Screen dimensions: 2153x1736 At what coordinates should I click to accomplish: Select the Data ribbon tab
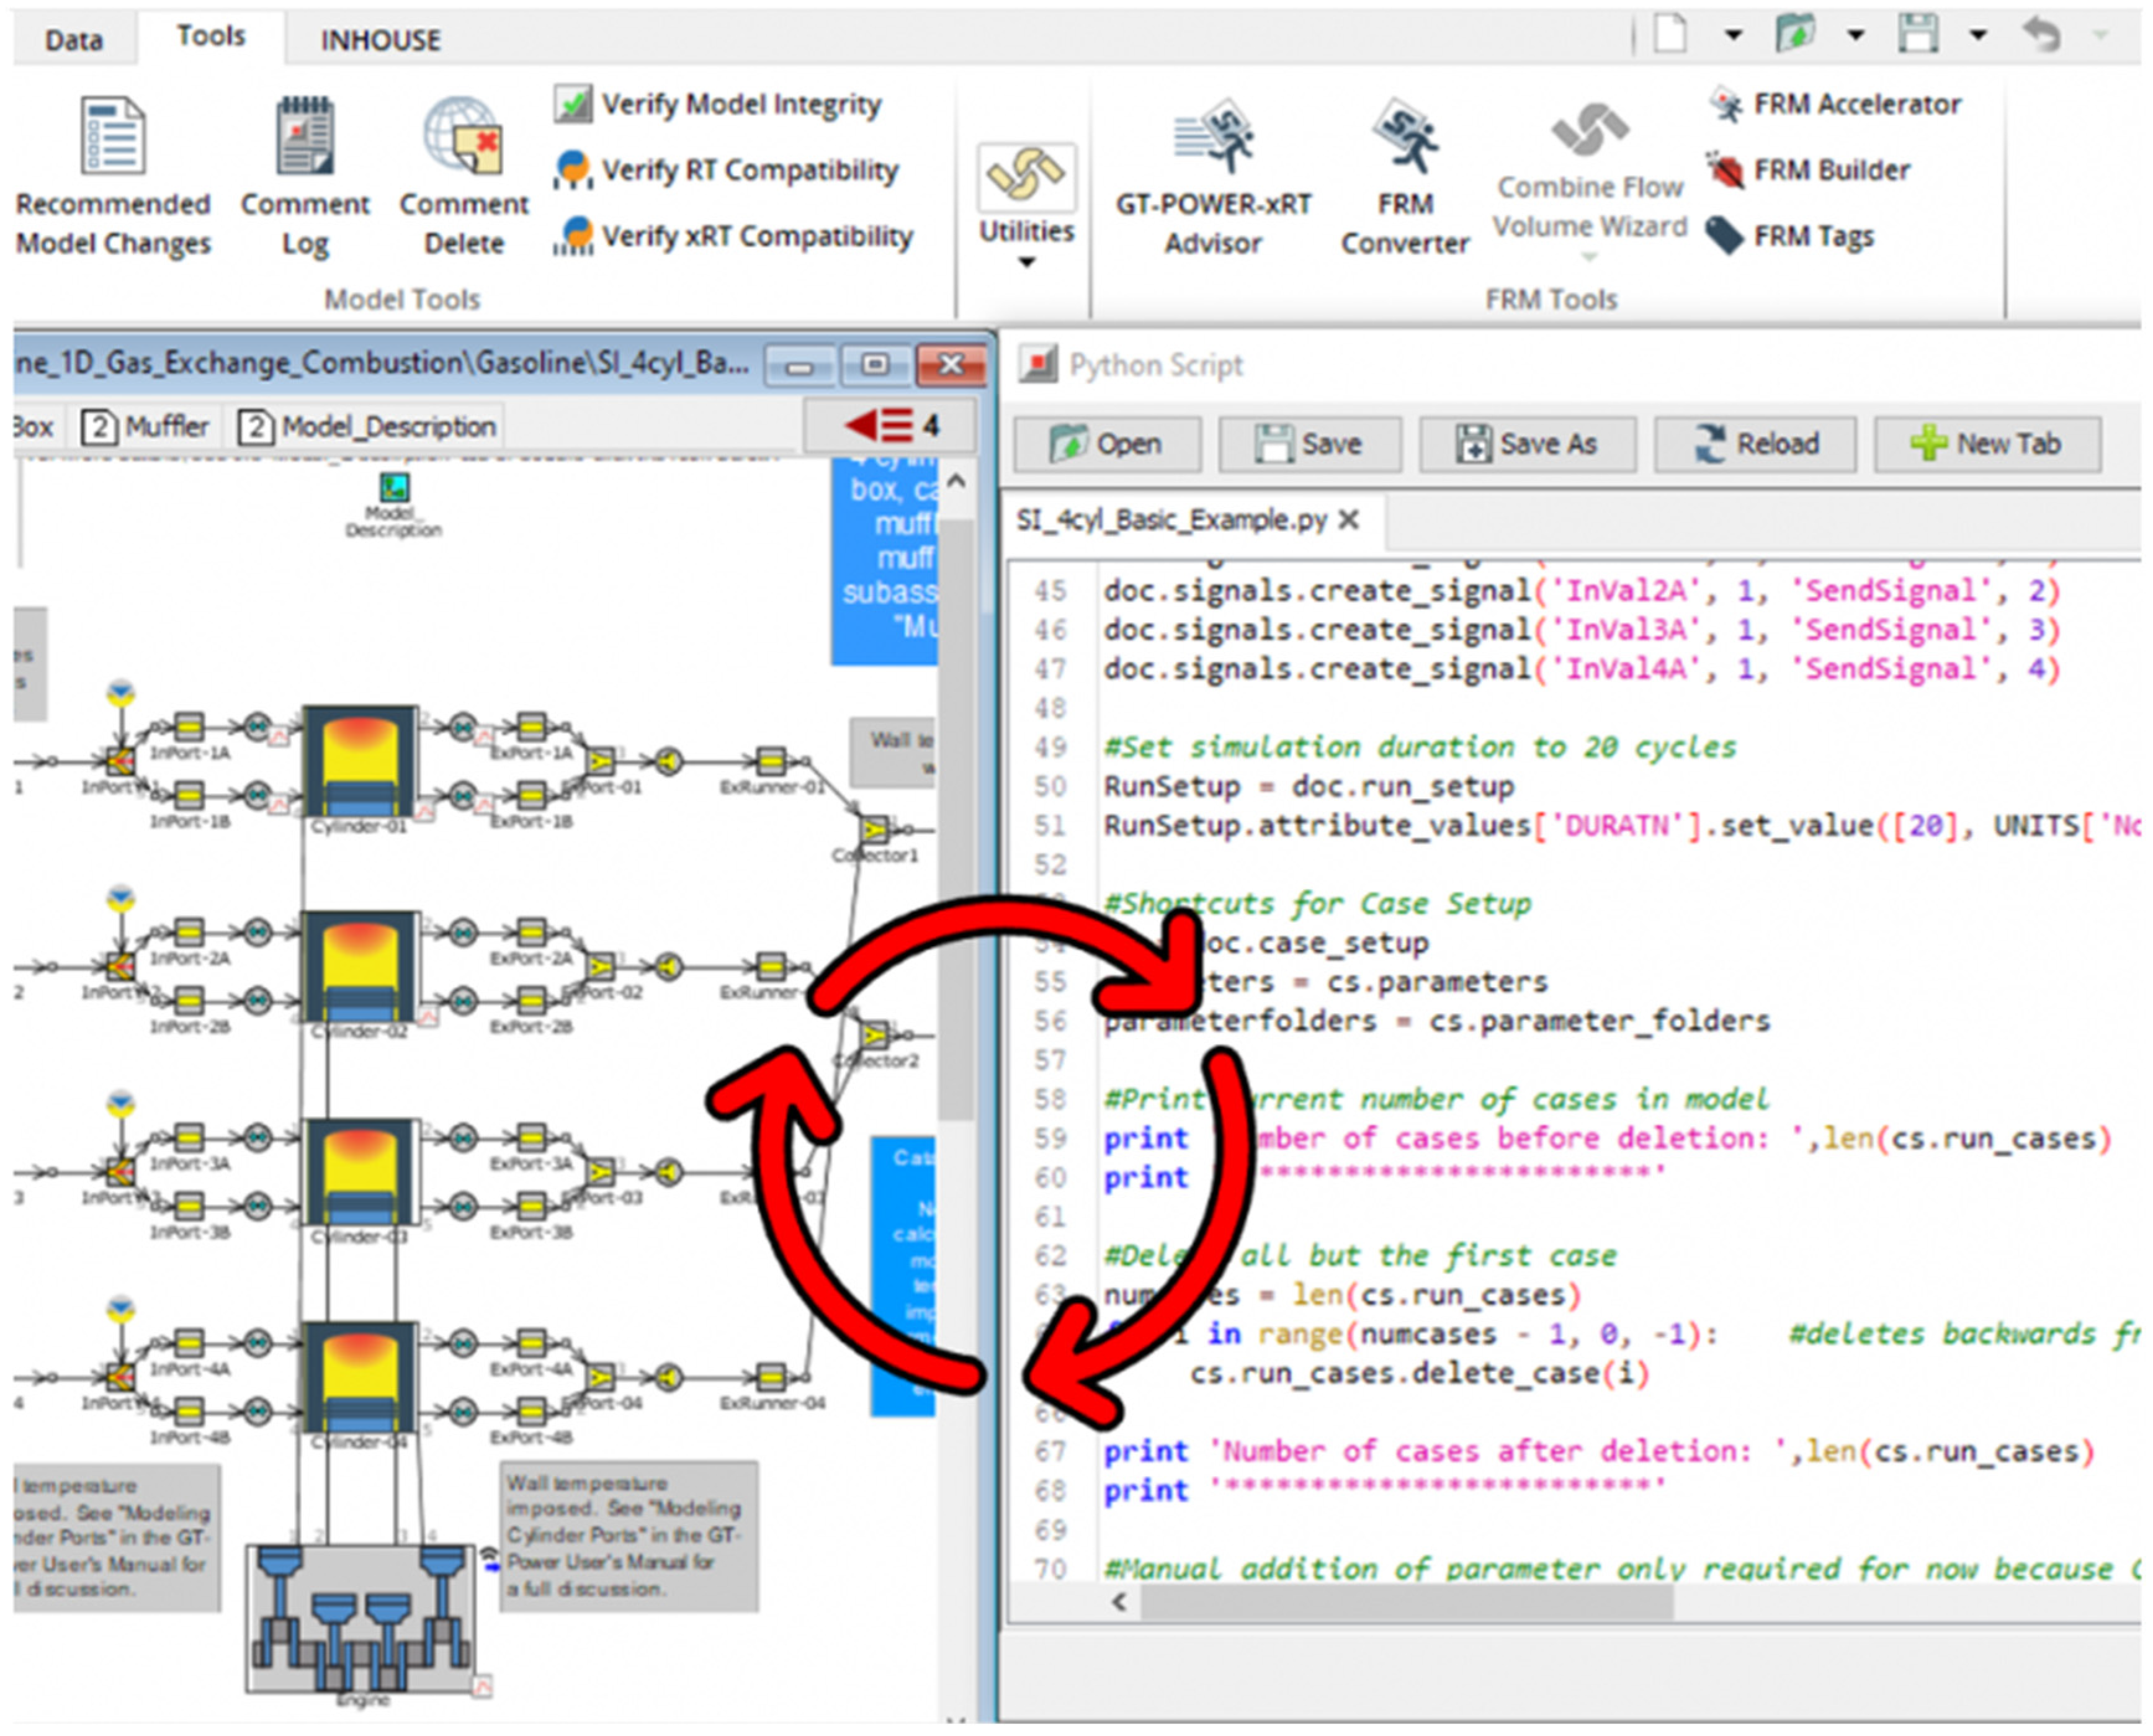pos(73,40)
